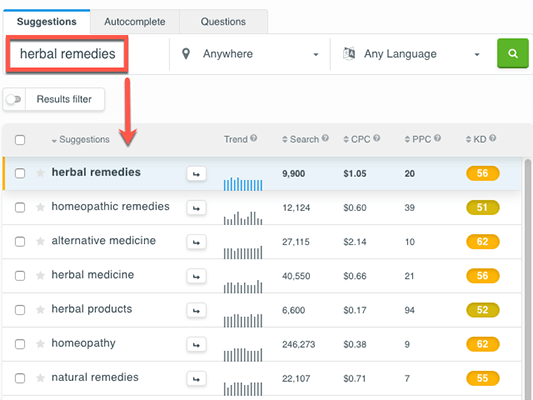Image resolution: width=533 pixels, height=400 pixels.
Task: Click the green search magnifier button
Action: pyautogui.click(x=513, y=53)
